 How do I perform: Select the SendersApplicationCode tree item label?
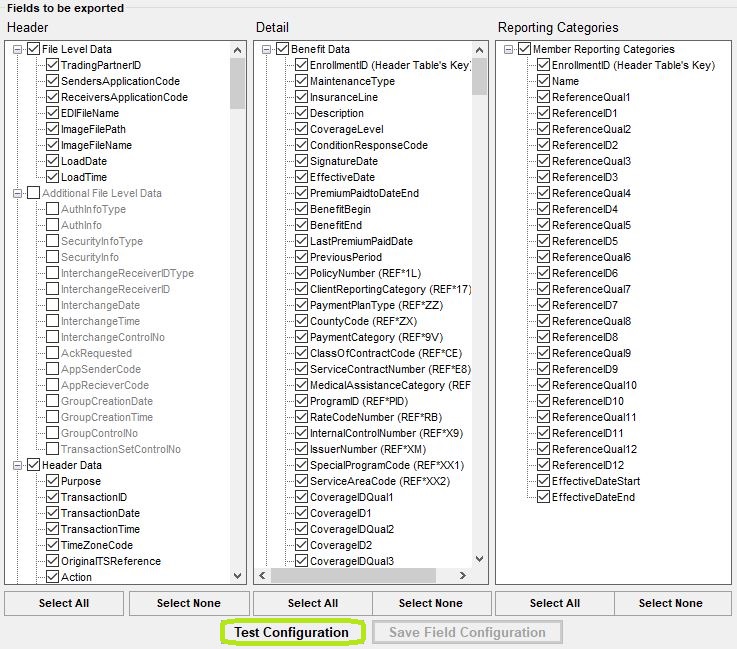pyautogui.click(x=120, y=81)
